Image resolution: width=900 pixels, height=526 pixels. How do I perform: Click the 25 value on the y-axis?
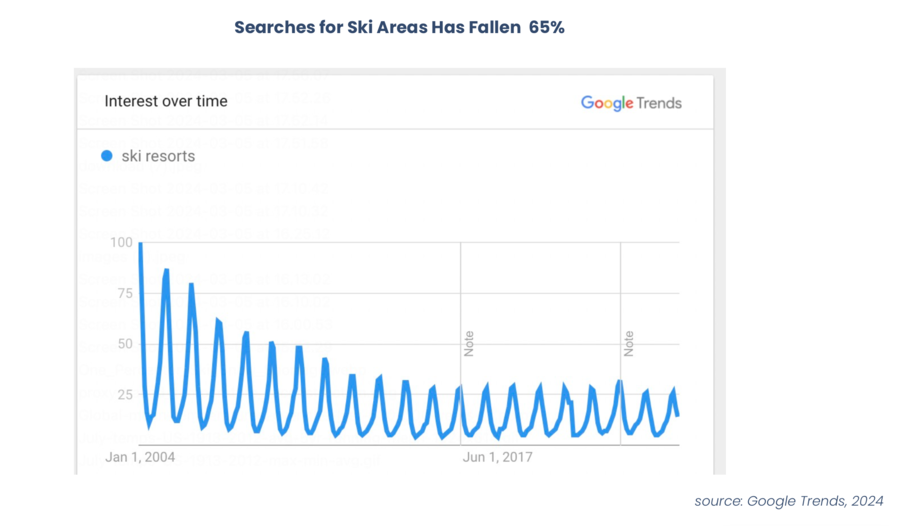click(124, 394)
